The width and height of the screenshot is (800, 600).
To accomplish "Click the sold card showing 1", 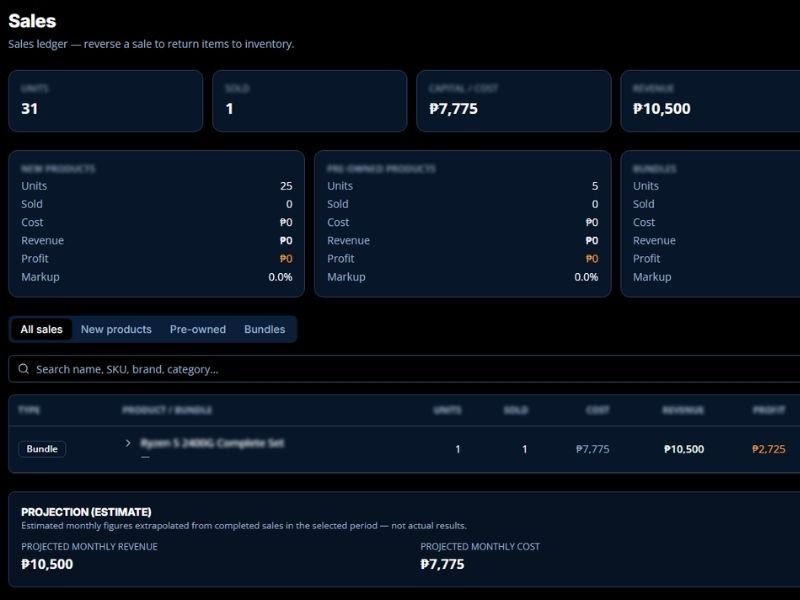I will pos(310,101).
